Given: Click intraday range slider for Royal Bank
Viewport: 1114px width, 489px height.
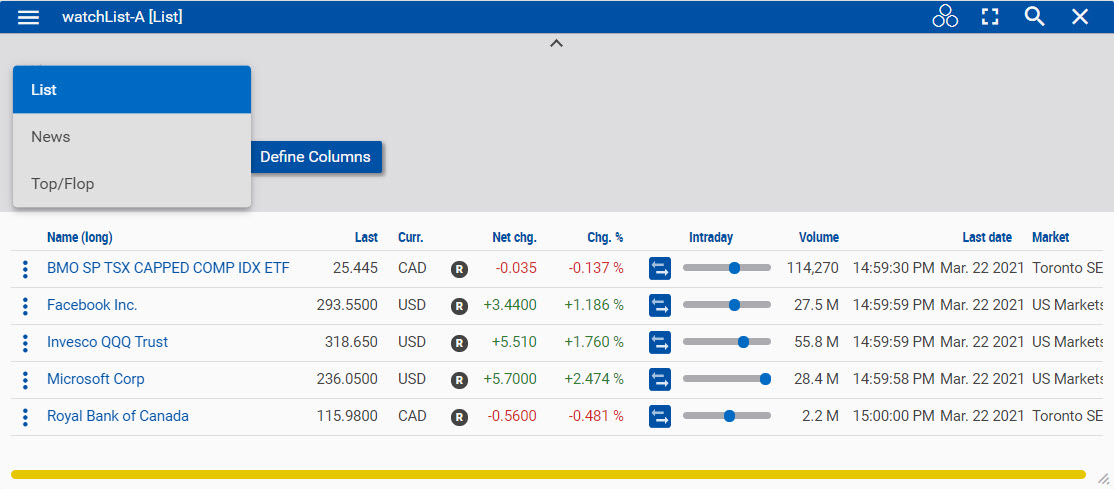Looking at the screenshot, I should pyautogui.click(x=727, y=416).
